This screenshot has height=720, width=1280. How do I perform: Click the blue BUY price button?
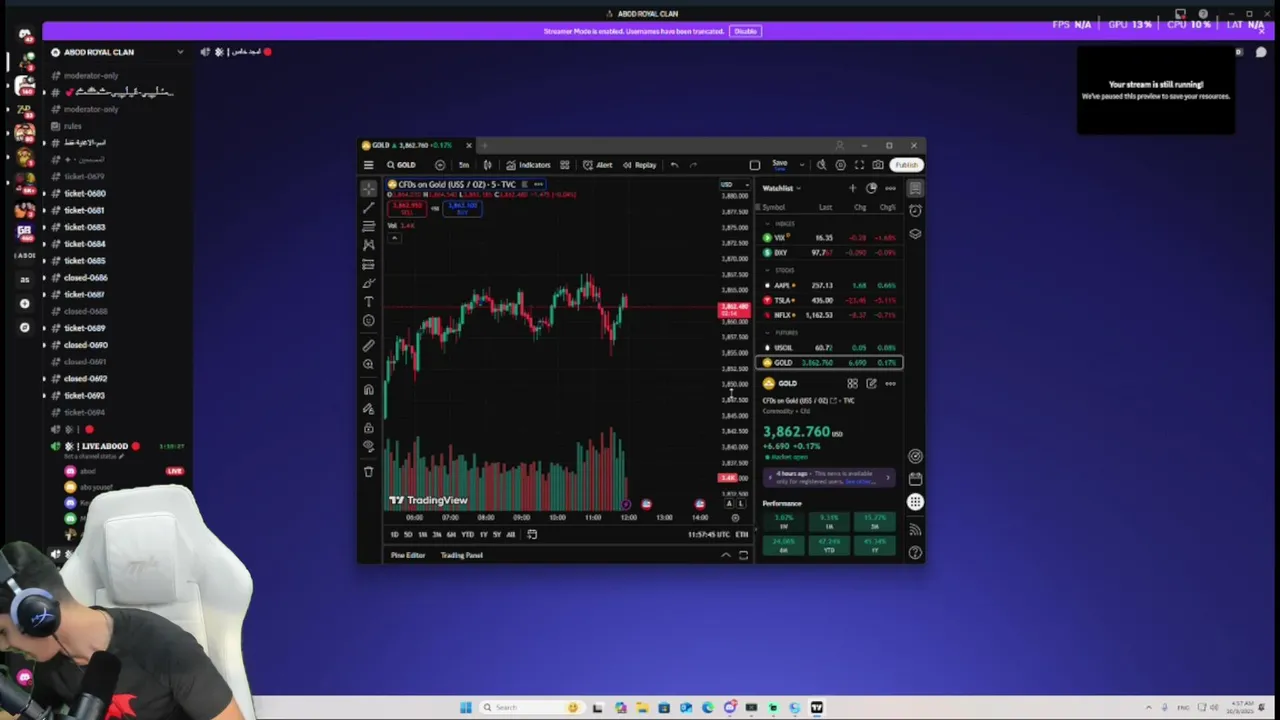pyautogui.click(x=462, y=208)
